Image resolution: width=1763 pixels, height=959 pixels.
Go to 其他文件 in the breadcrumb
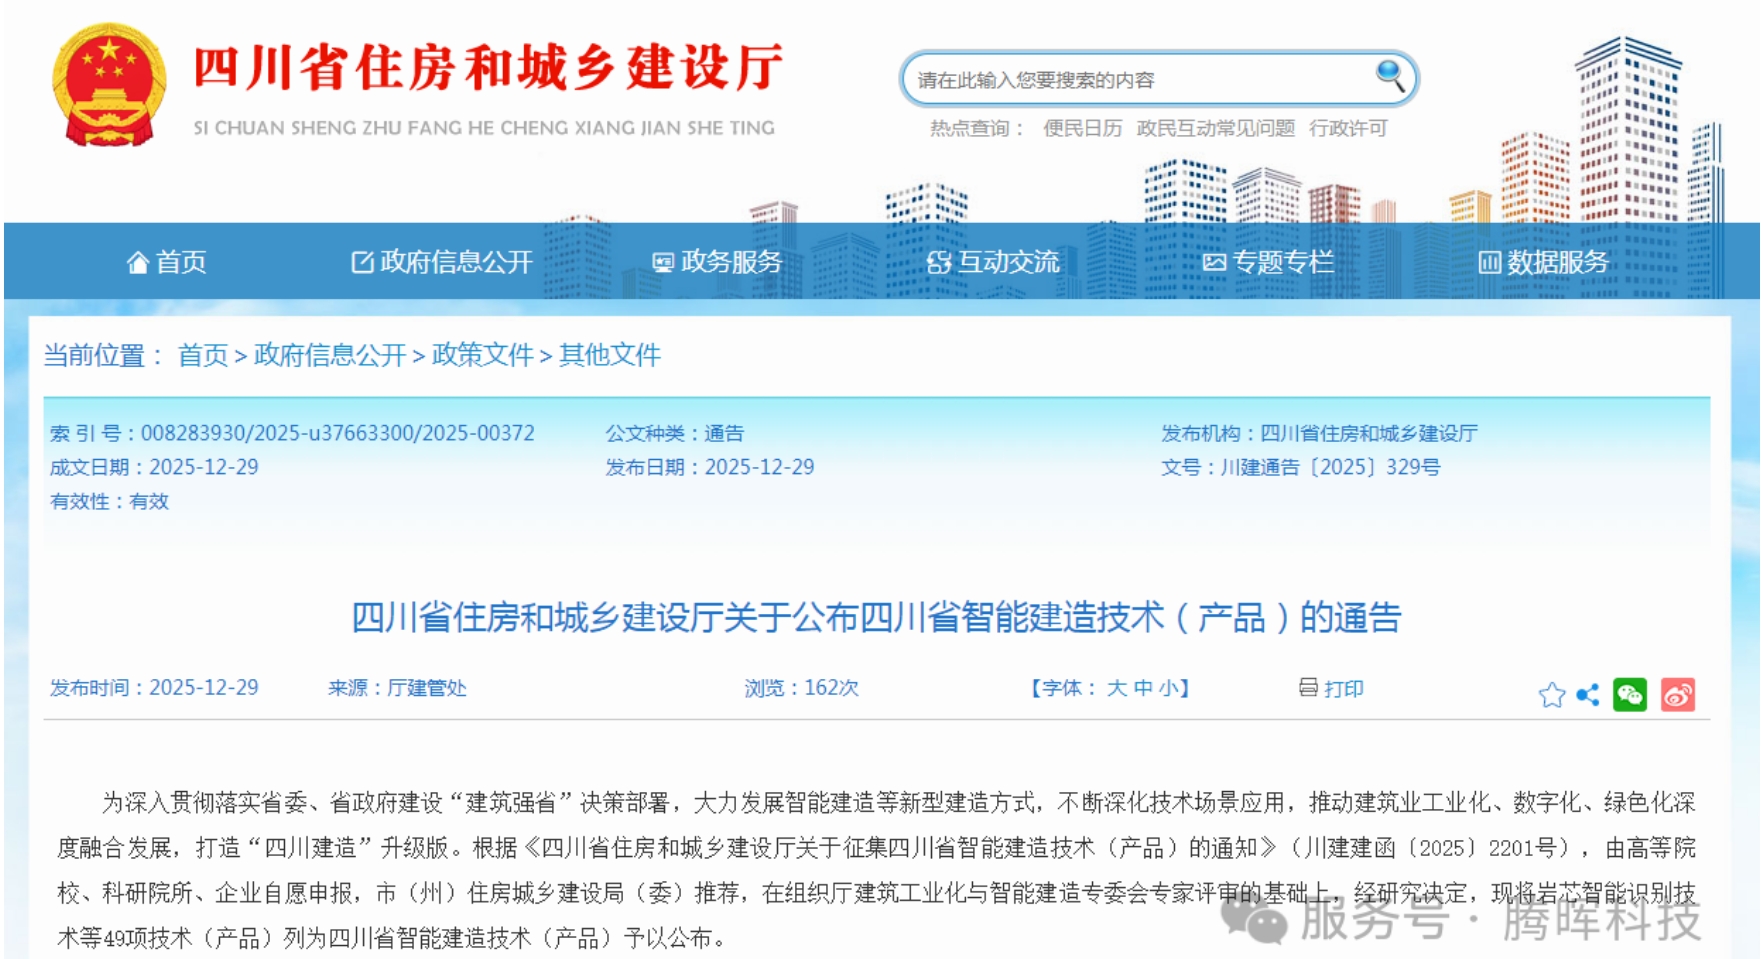(x=609, y=355)
